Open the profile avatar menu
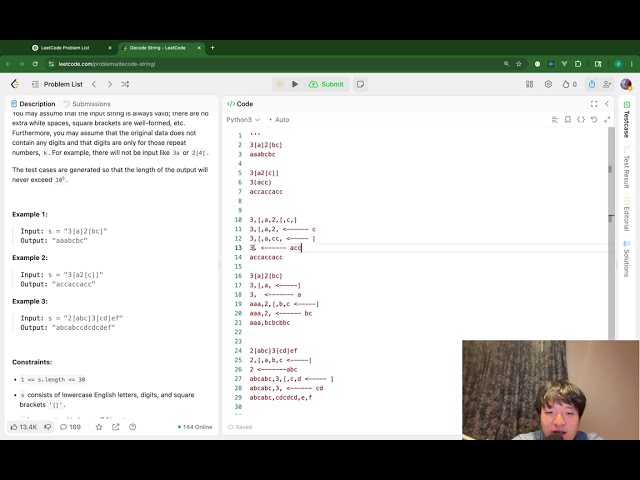640x480 pixels. [626, 84]
